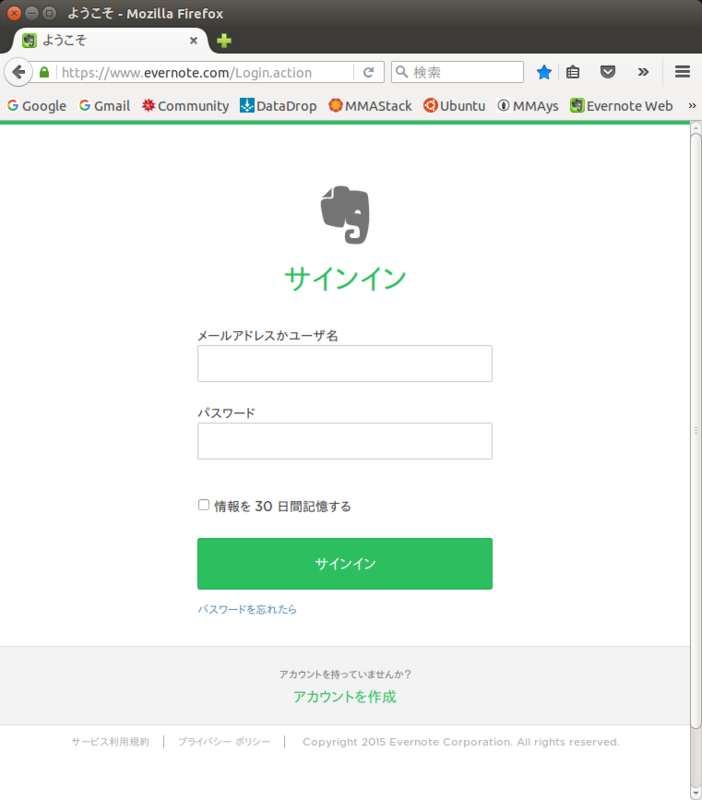702x800 pixels.
Task: Click the パスワードを忘れたら link
Action: (247, 609)
